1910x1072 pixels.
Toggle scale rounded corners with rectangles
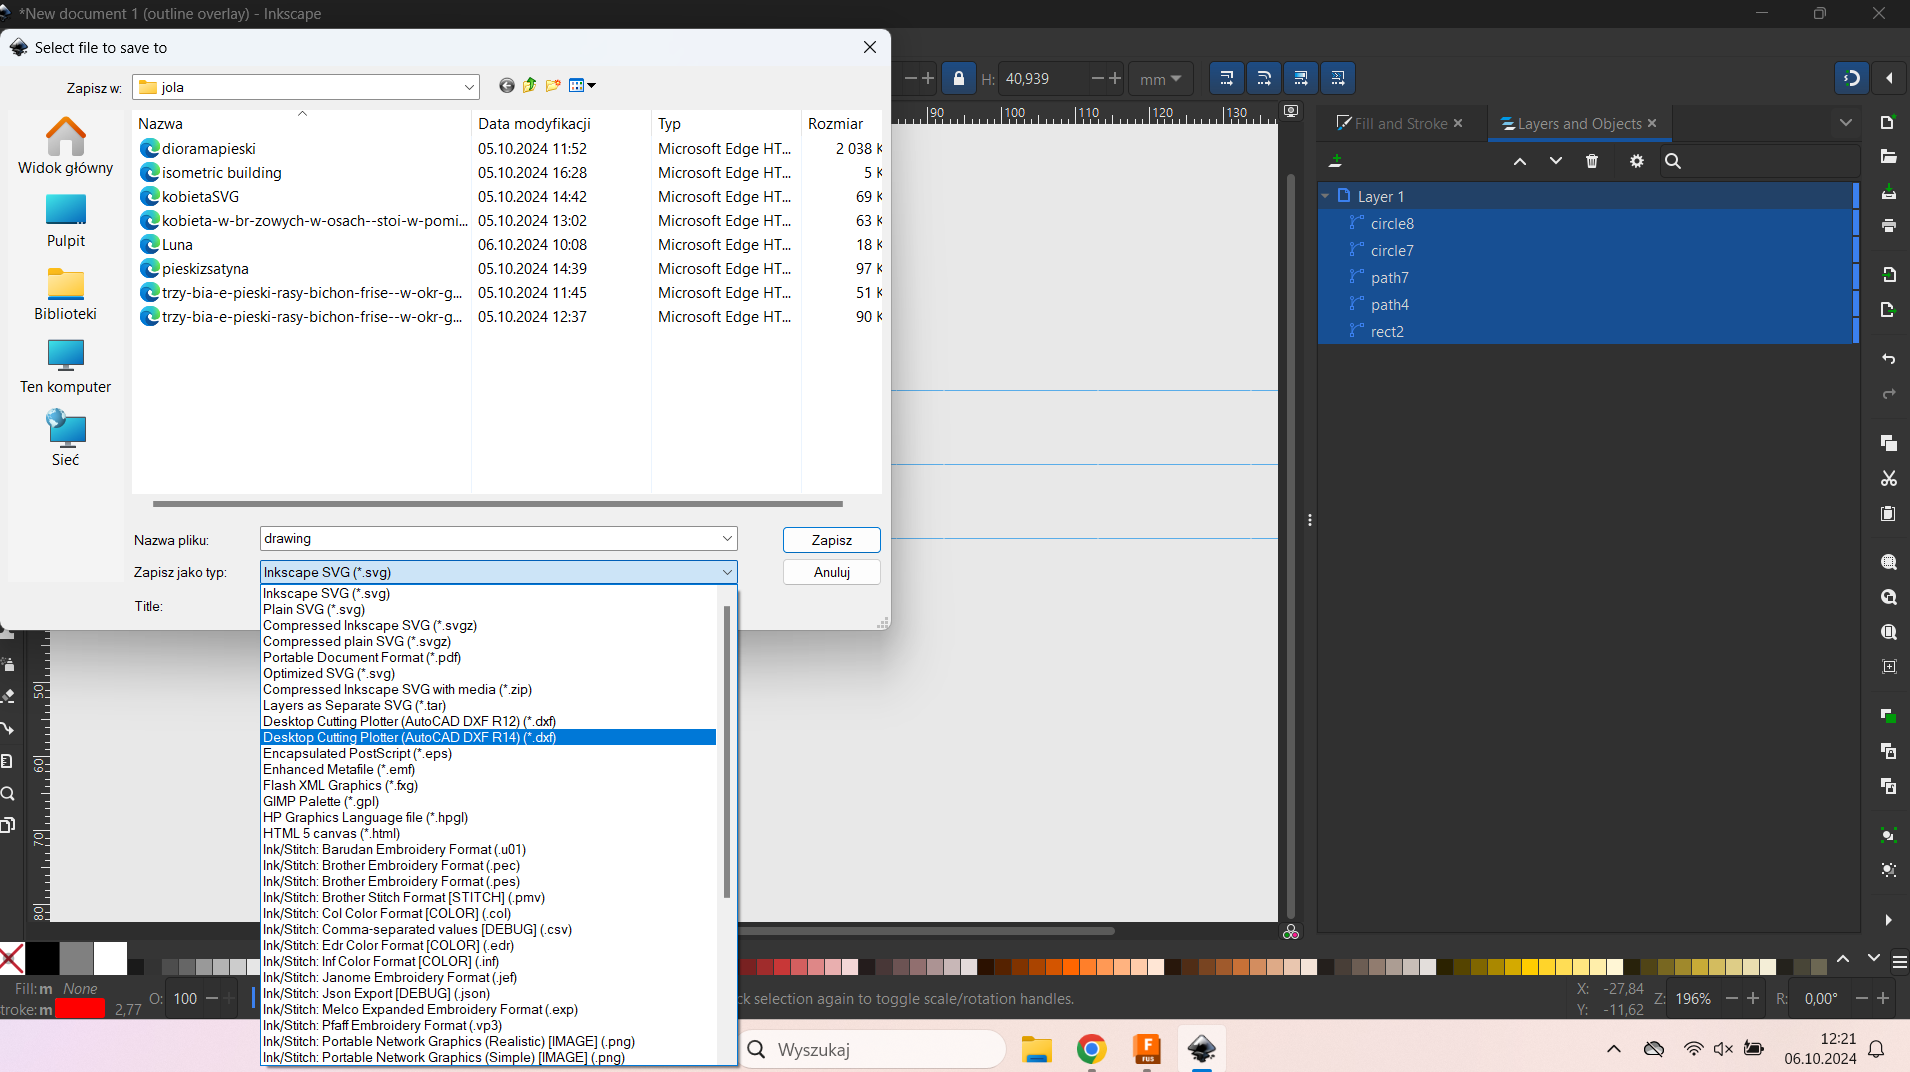coord(1264,78)
